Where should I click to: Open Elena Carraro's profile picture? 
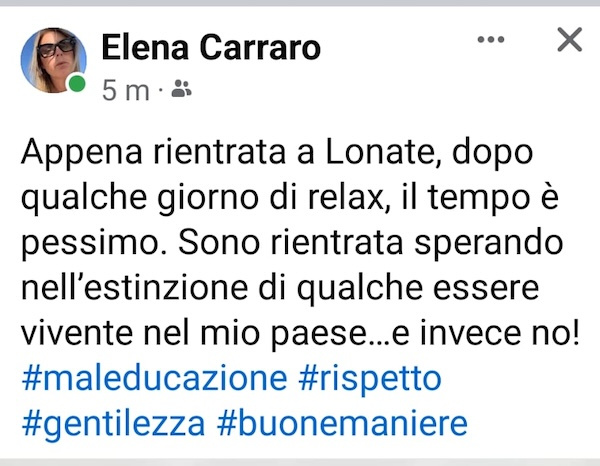click(53, 60)
